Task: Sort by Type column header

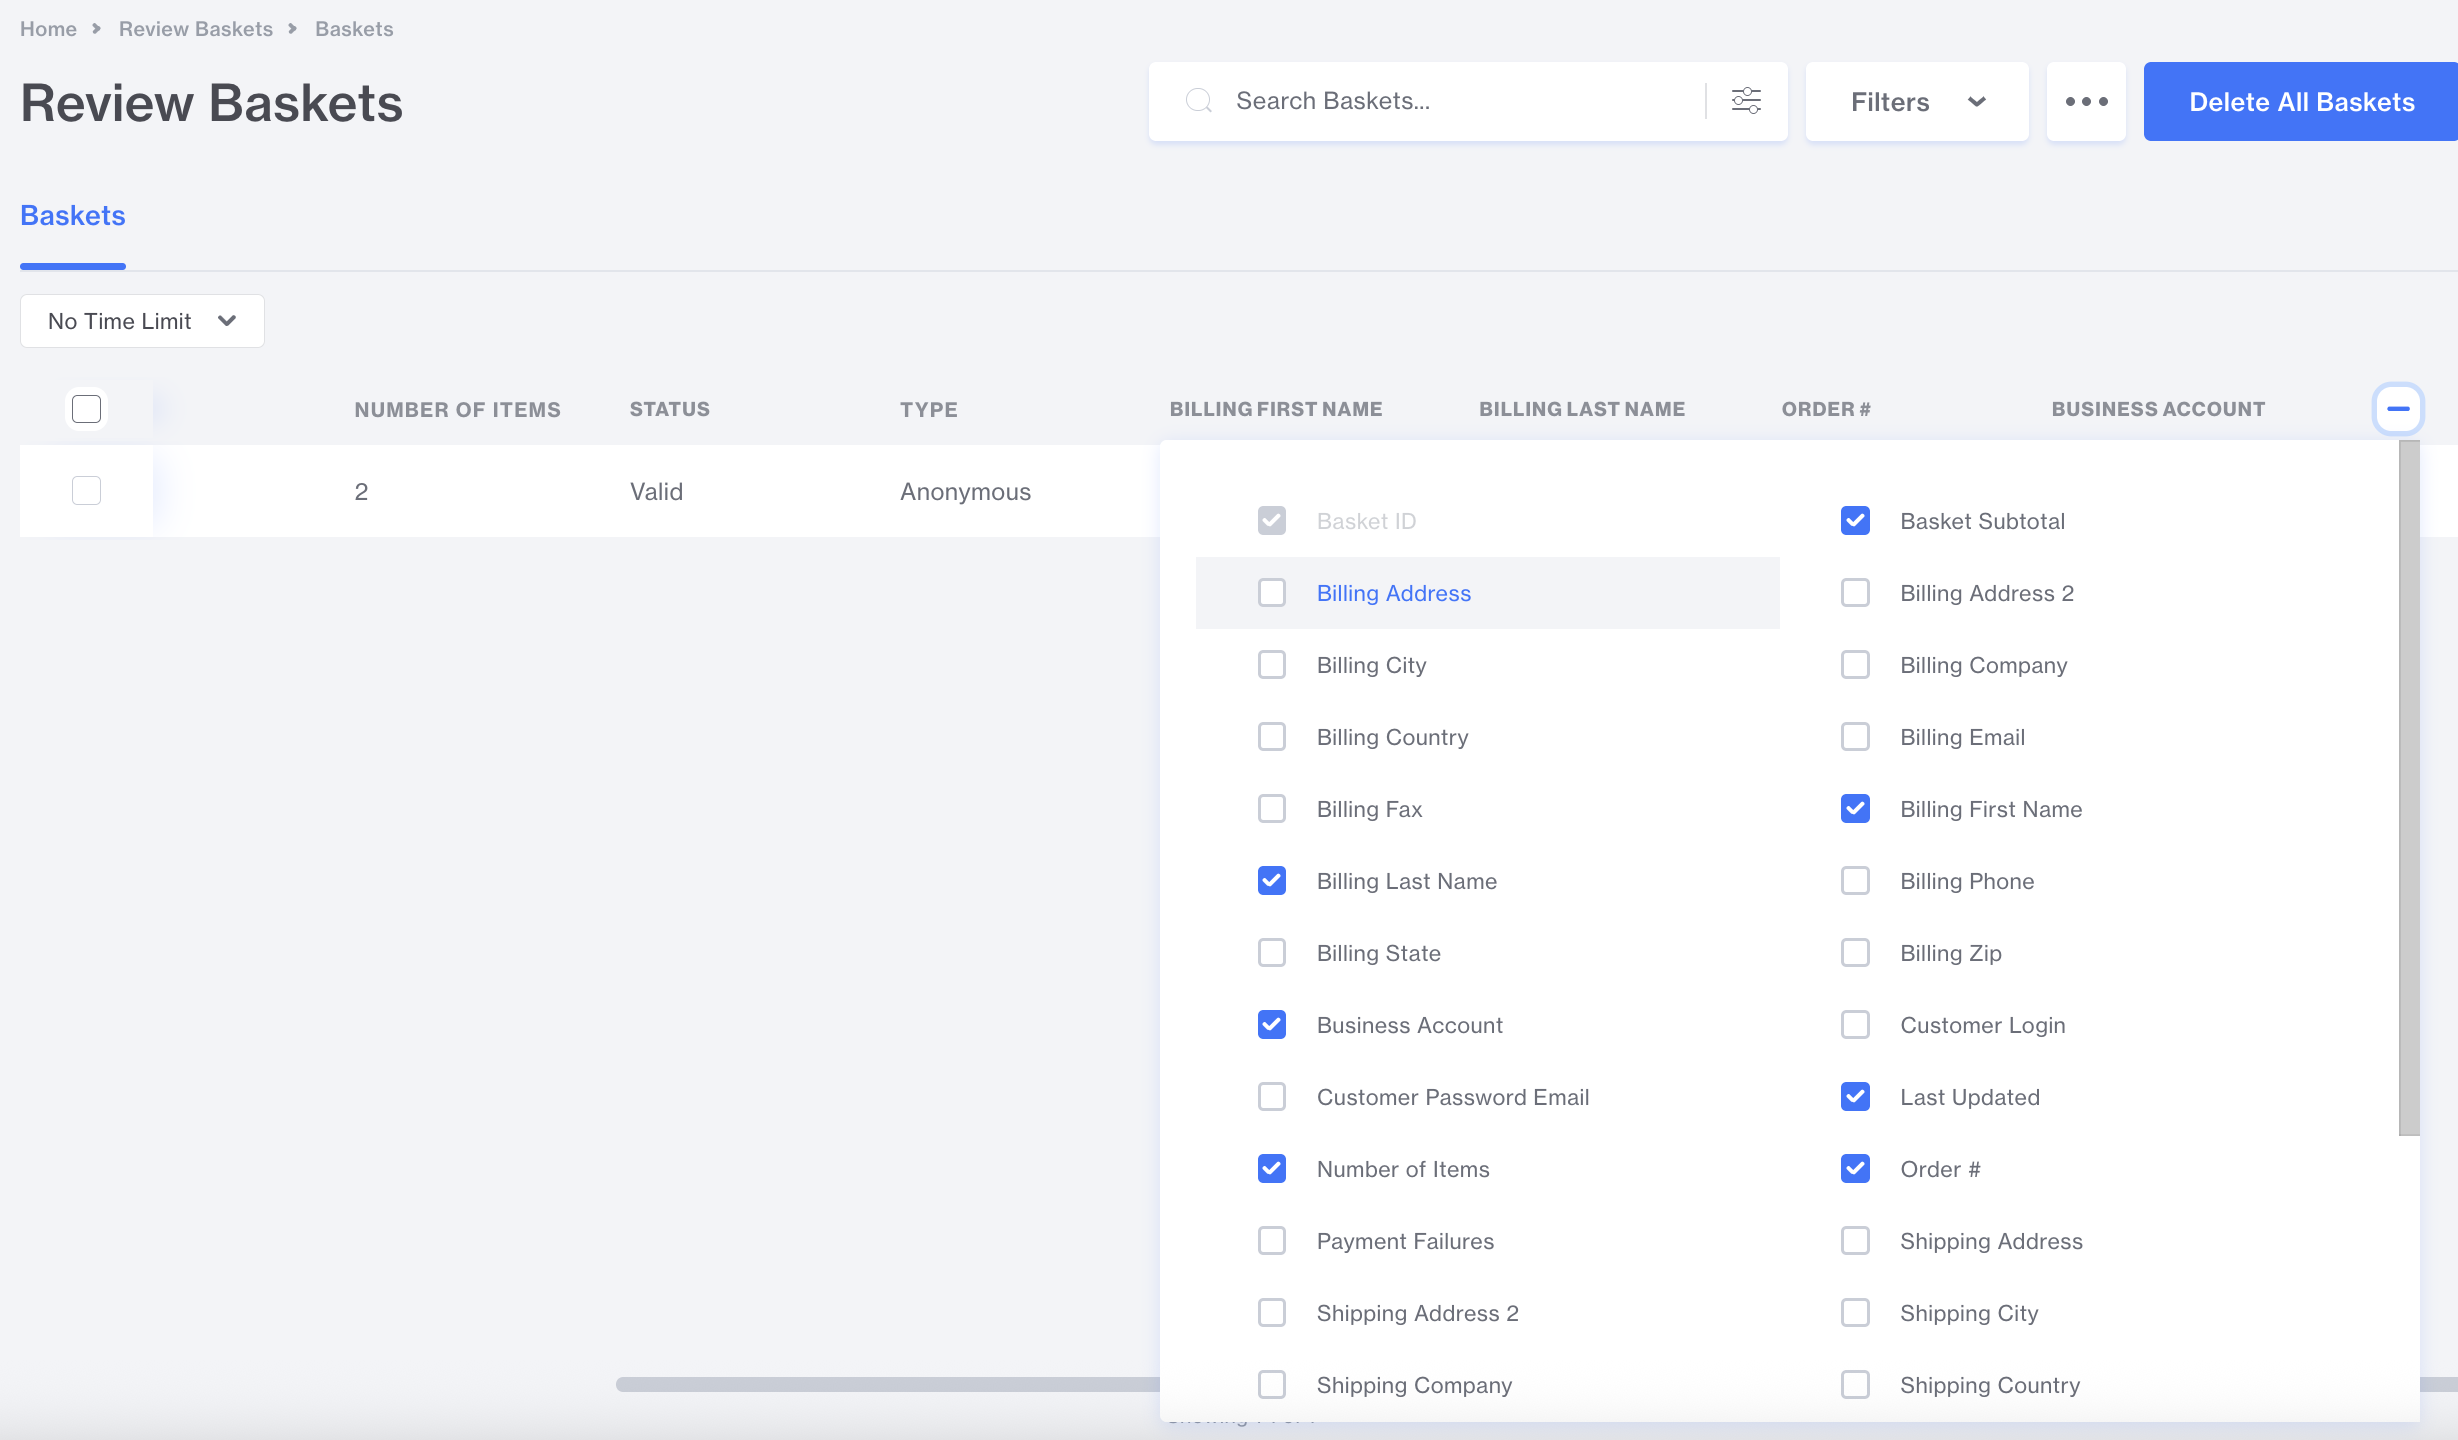Action: (929, 409)
